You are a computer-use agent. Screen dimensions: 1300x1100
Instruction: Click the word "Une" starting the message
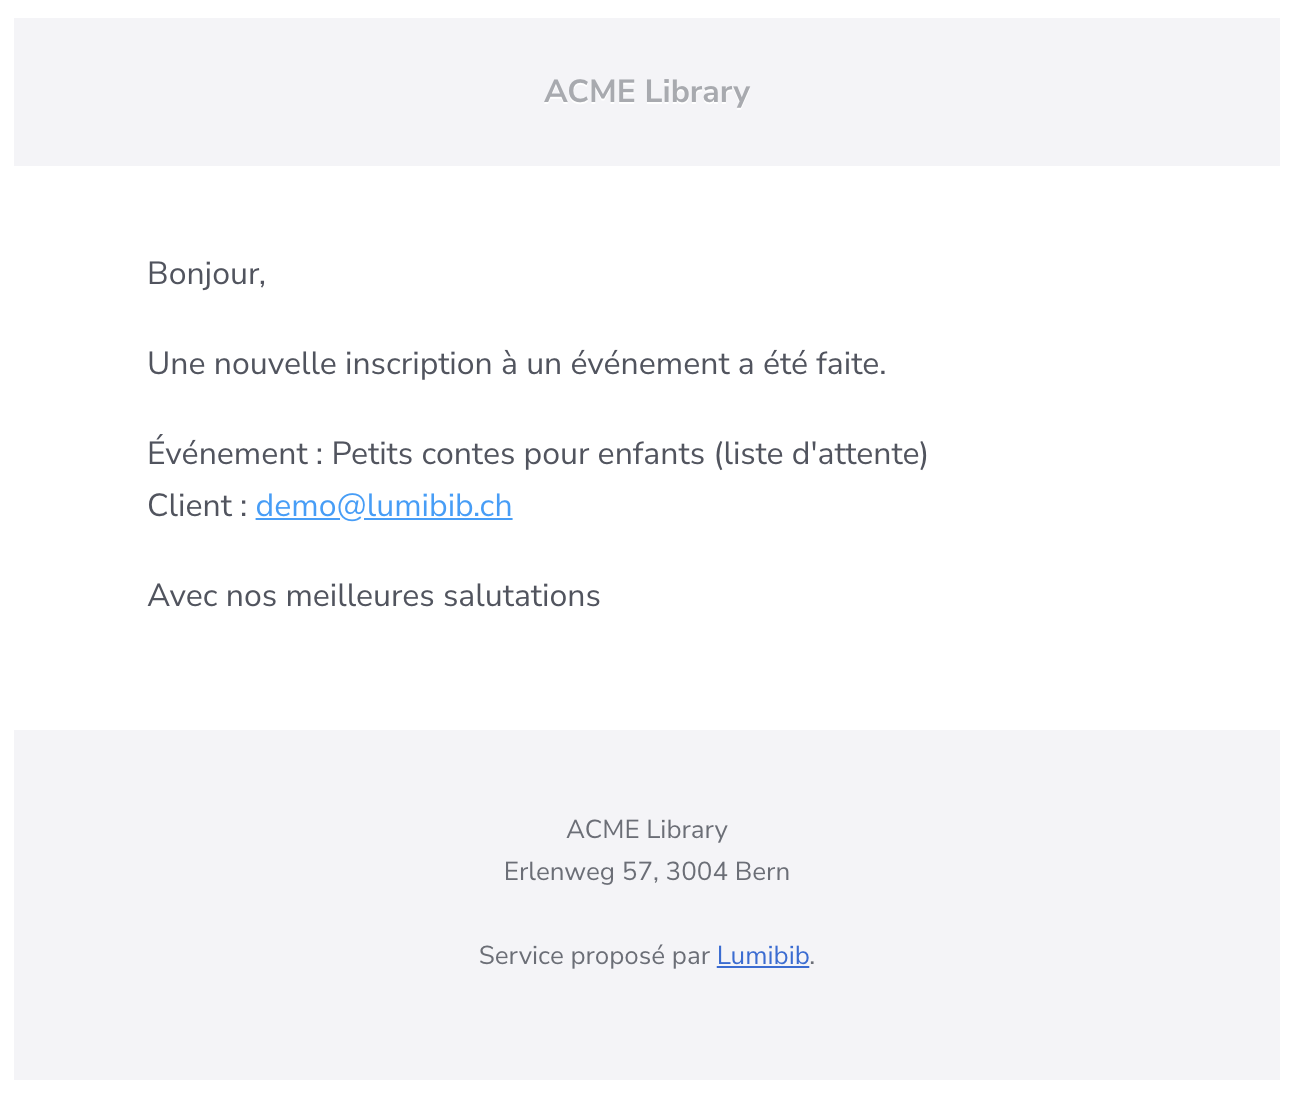(176, 364)
